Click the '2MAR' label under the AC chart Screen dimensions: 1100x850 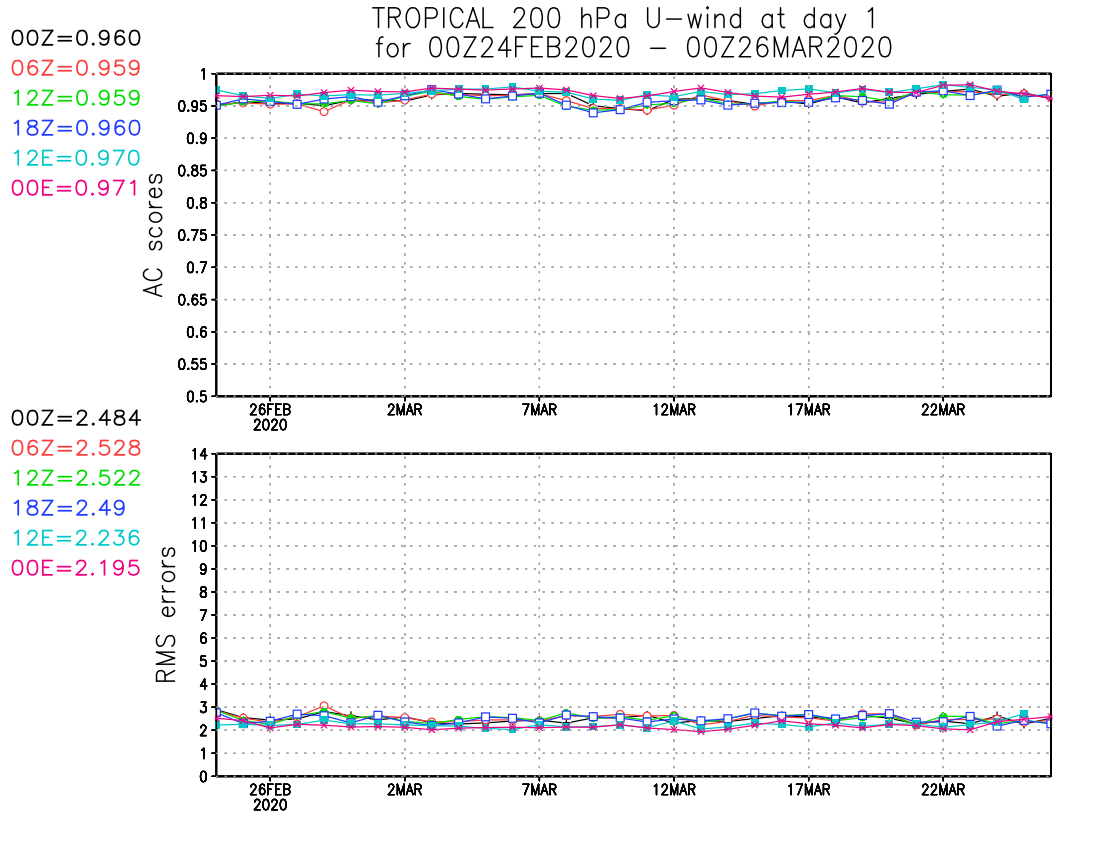(405, 410)
